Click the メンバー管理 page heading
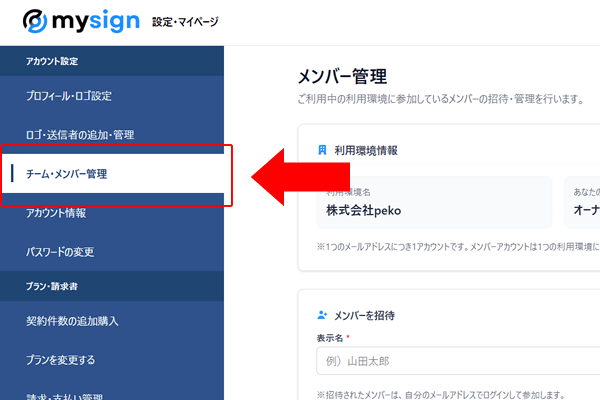Screen dimensions: 600x400 pyautogui.click(x=342, y=76)
